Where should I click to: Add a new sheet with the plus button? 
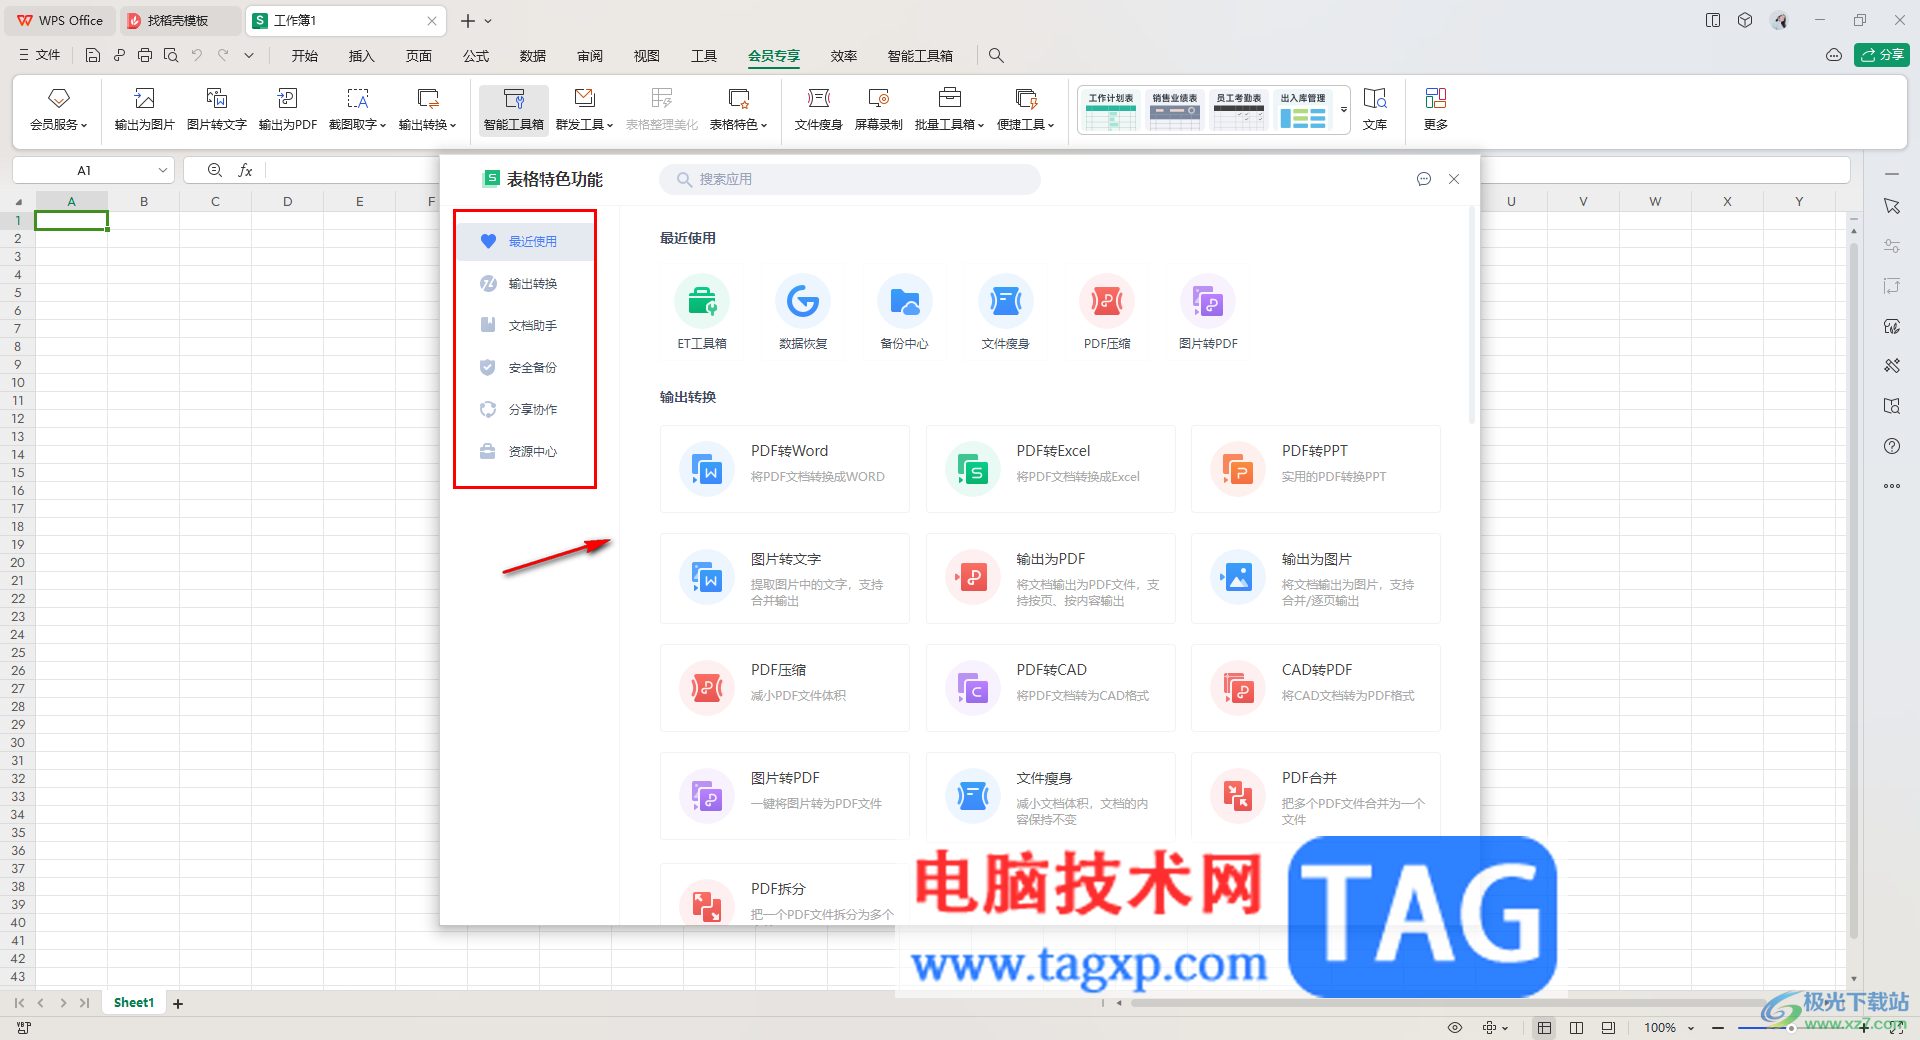point(178,1003)
